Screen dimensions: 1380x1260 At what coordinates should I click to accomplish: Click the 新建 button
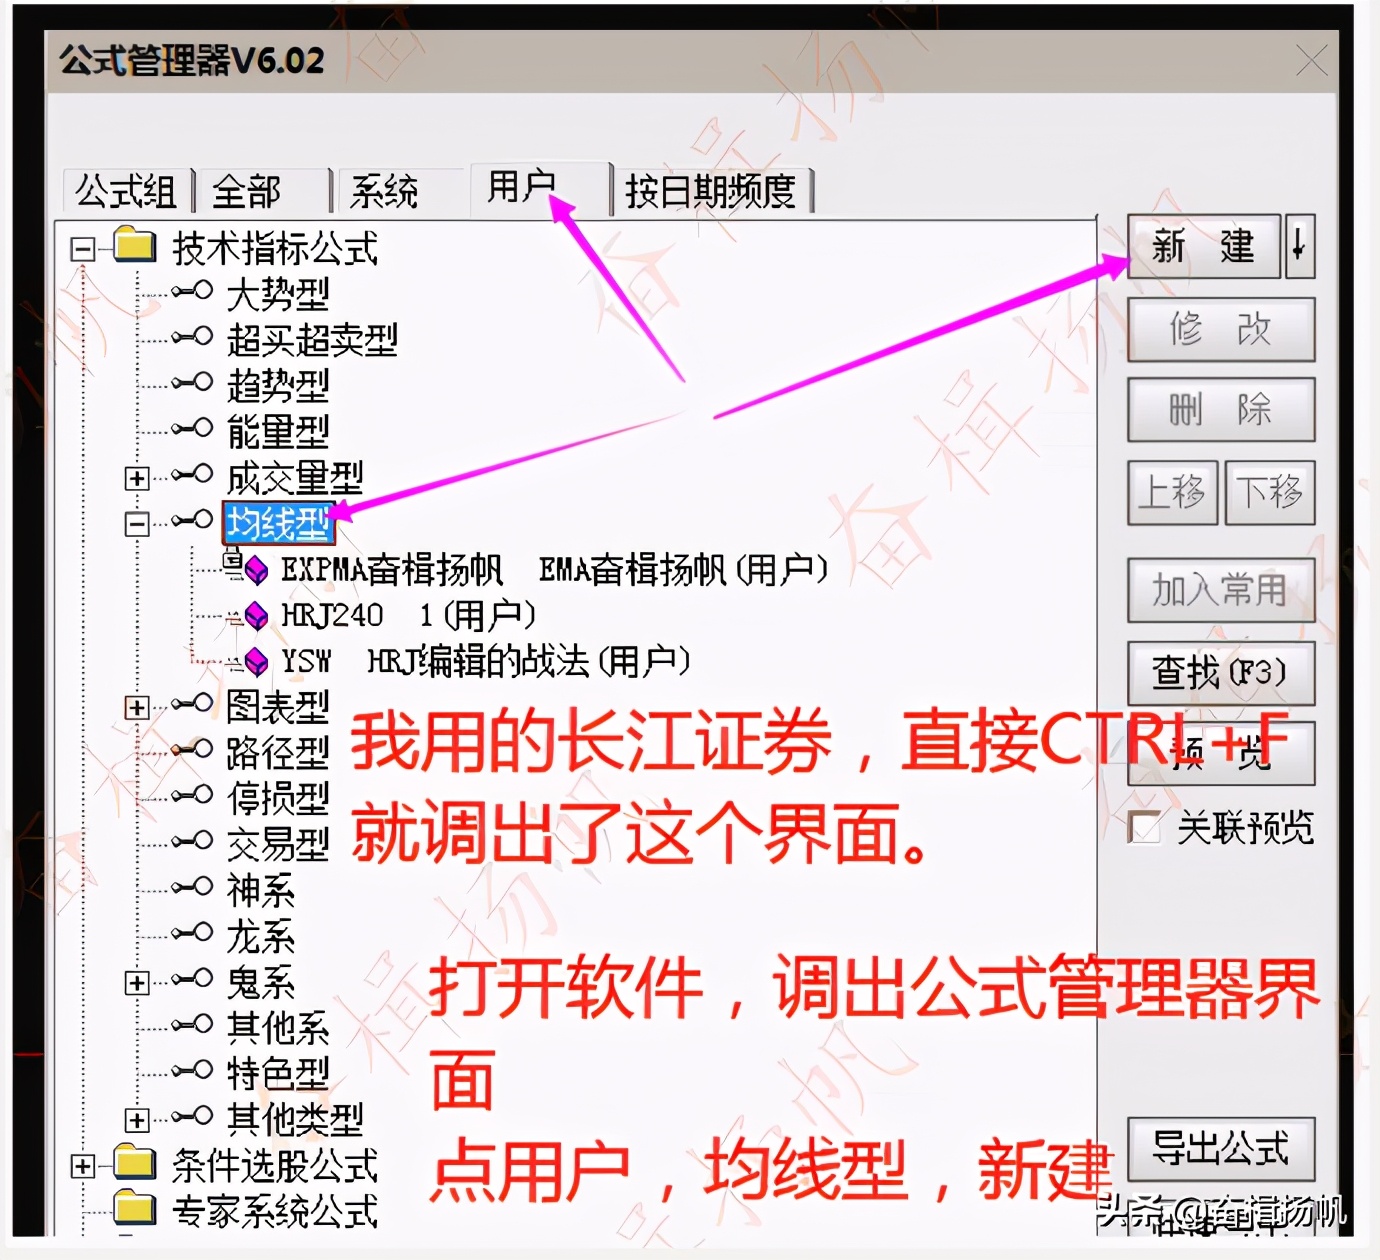click(1205, 248)
